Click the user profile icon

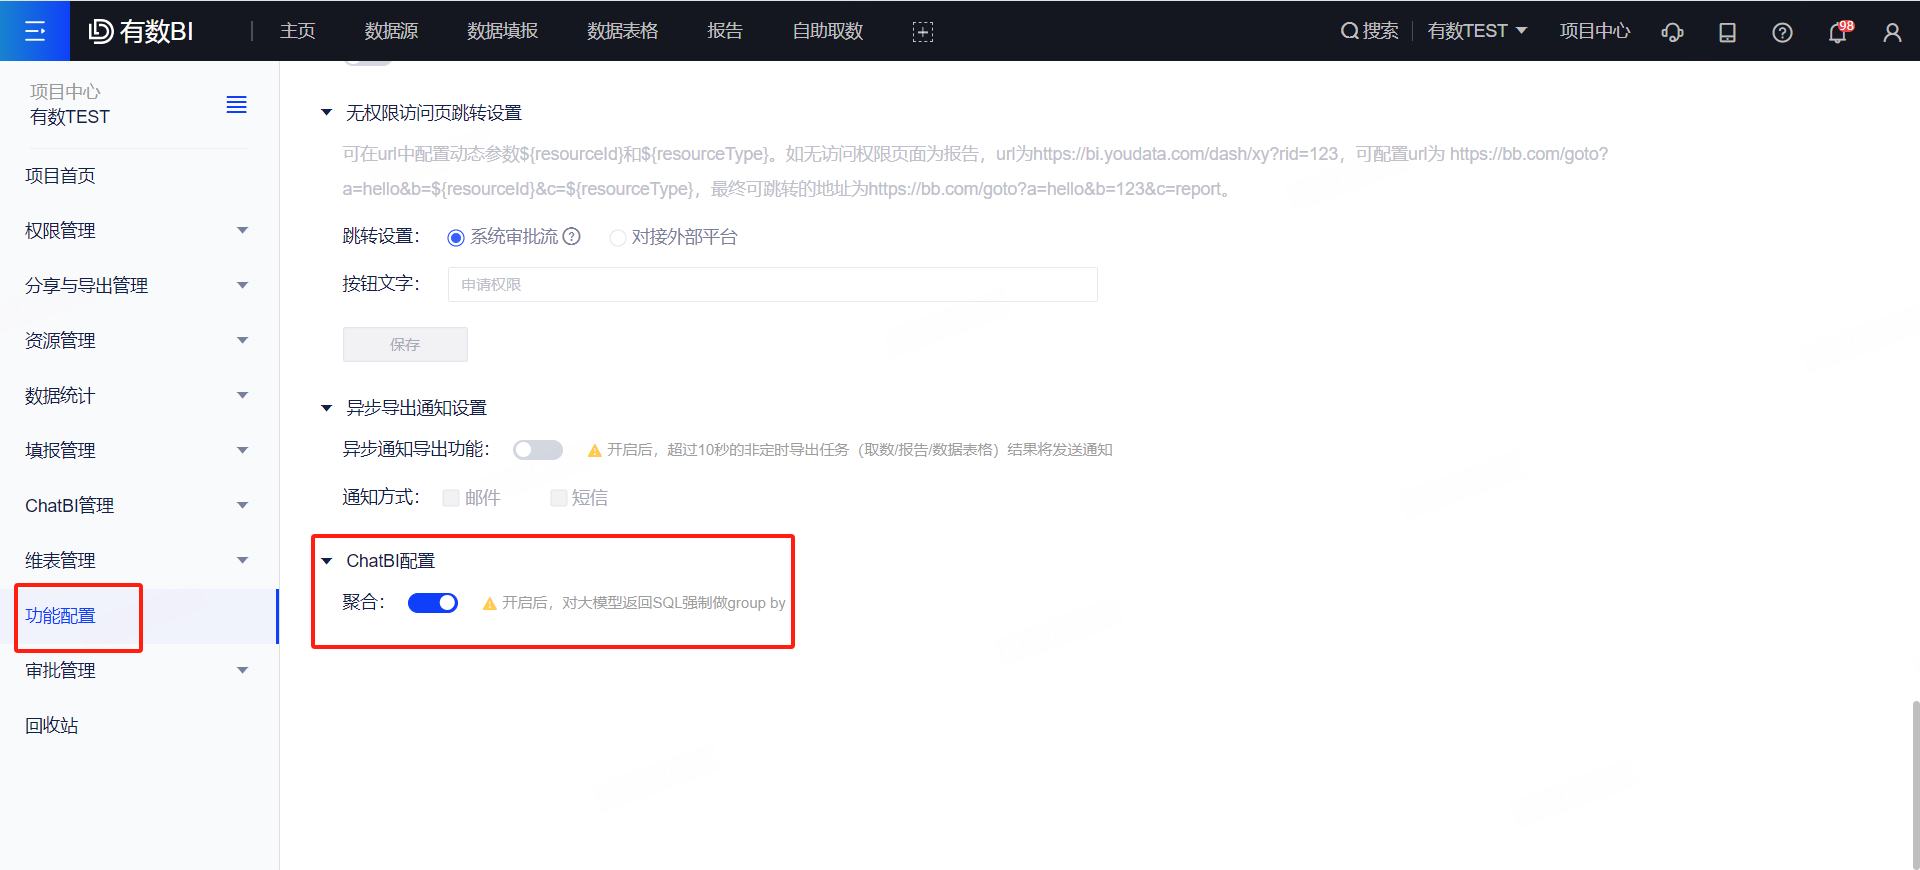click(x=1892, y=32)
